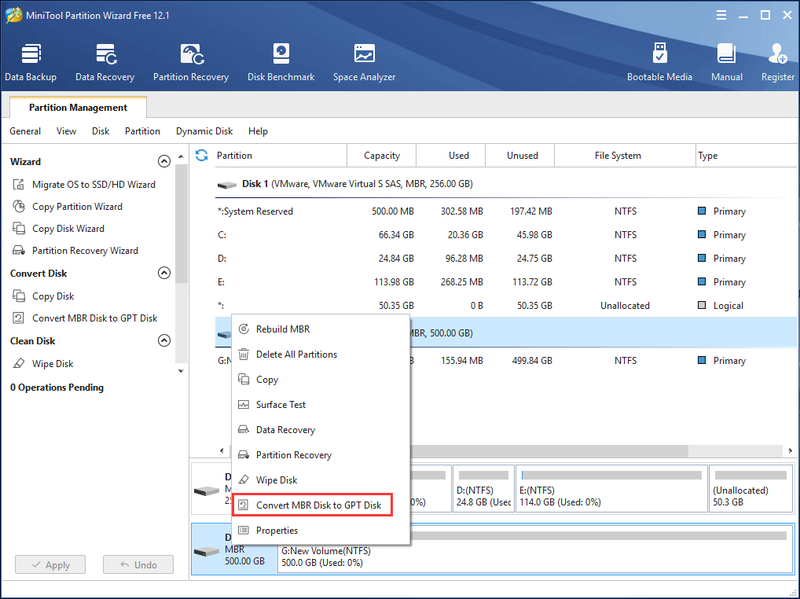Open Partition Recovery in top toolbar
Viewport: 800px width, 599px height.
tap(191, 62)
